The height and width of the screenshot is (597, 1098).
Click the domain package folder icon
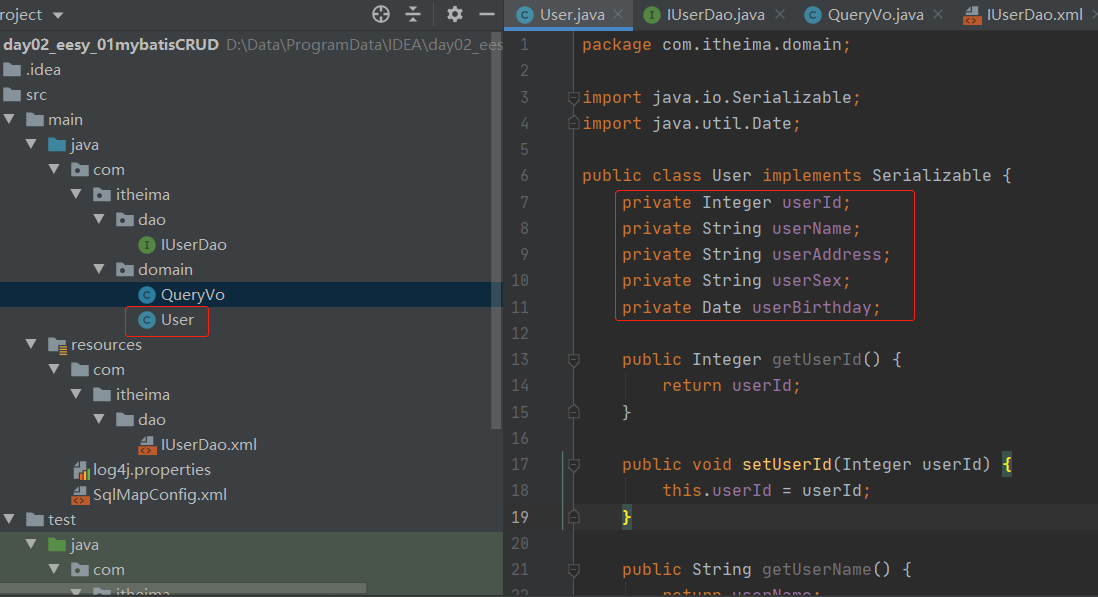click(x=125, y=269)
